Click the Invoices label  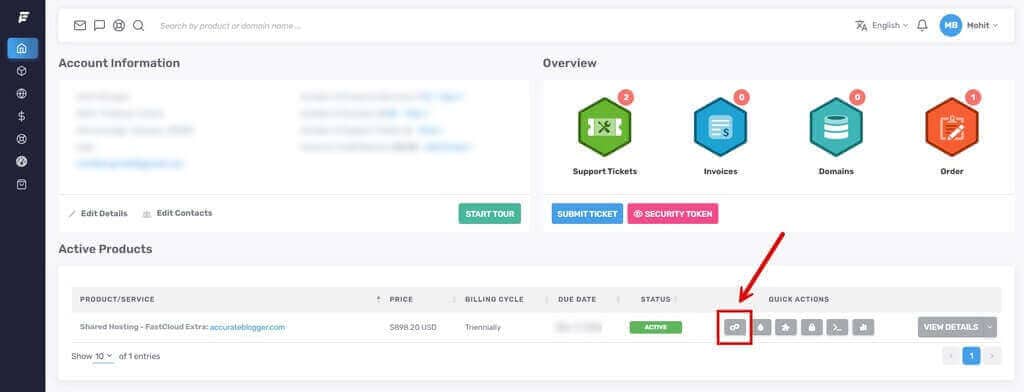tap(720, 171)
